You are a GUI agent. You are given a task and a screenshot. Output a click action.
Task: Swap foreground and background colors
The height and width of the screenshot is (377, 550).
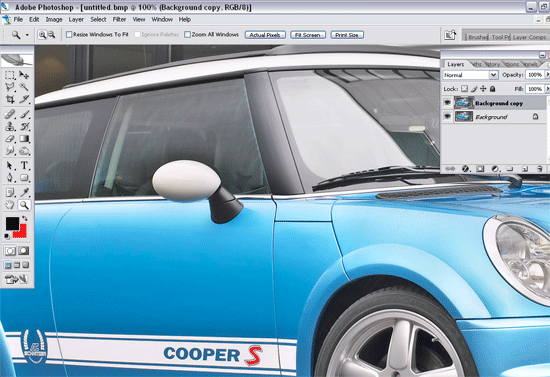click(25, 218)
